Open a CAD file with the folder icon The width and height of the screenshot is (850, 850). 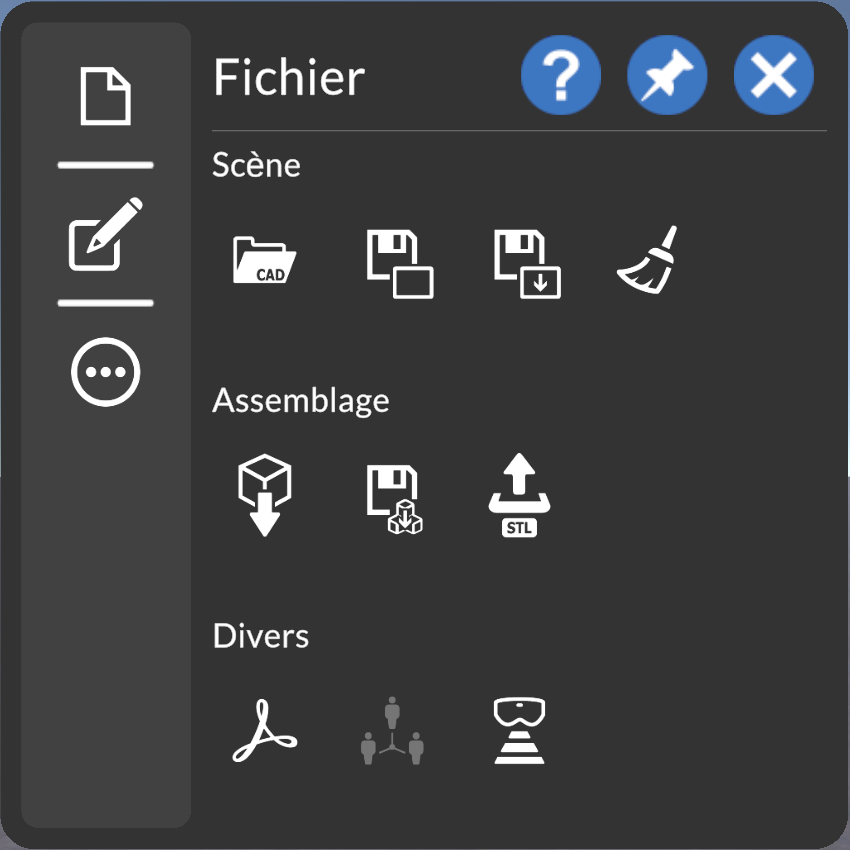(264, 261)
